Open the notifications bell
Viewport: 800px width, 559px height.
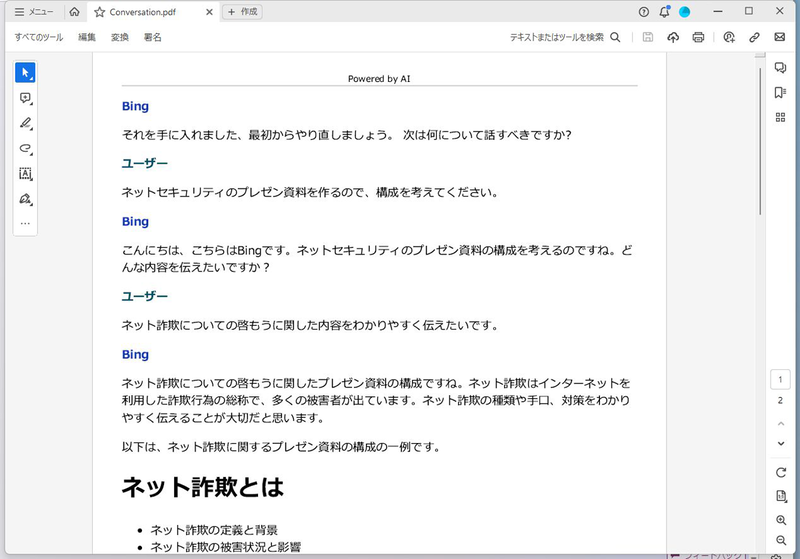click(664, 12)
